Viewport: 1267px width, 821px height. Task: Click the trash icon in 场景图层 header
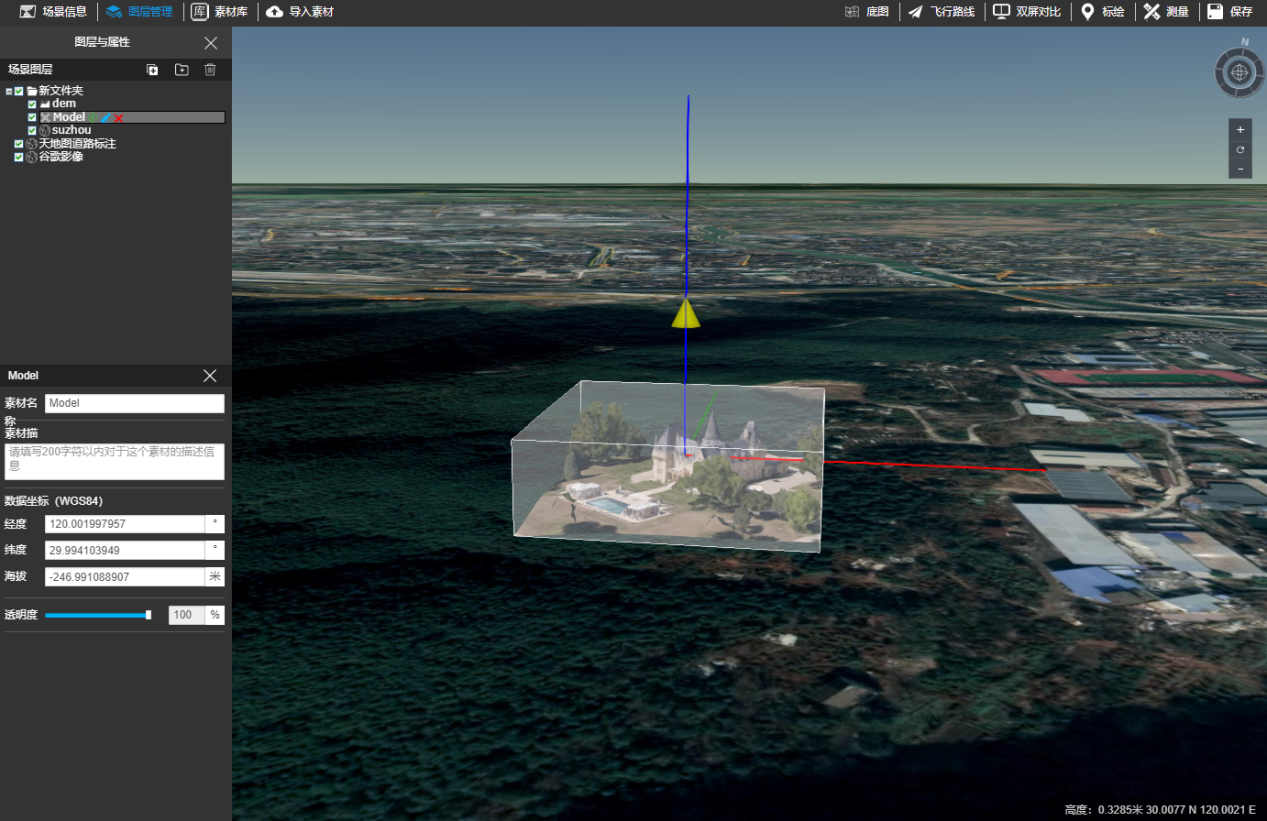pos(210,69)
